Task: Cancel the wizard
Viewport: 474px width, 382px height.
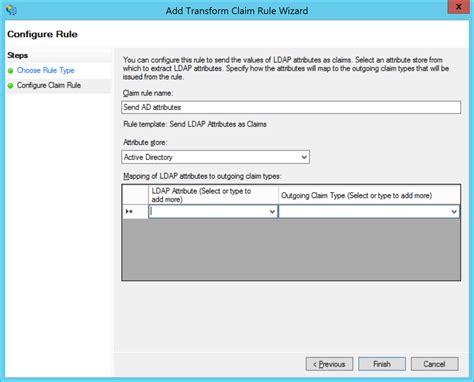Action: [x=435, y=364]
